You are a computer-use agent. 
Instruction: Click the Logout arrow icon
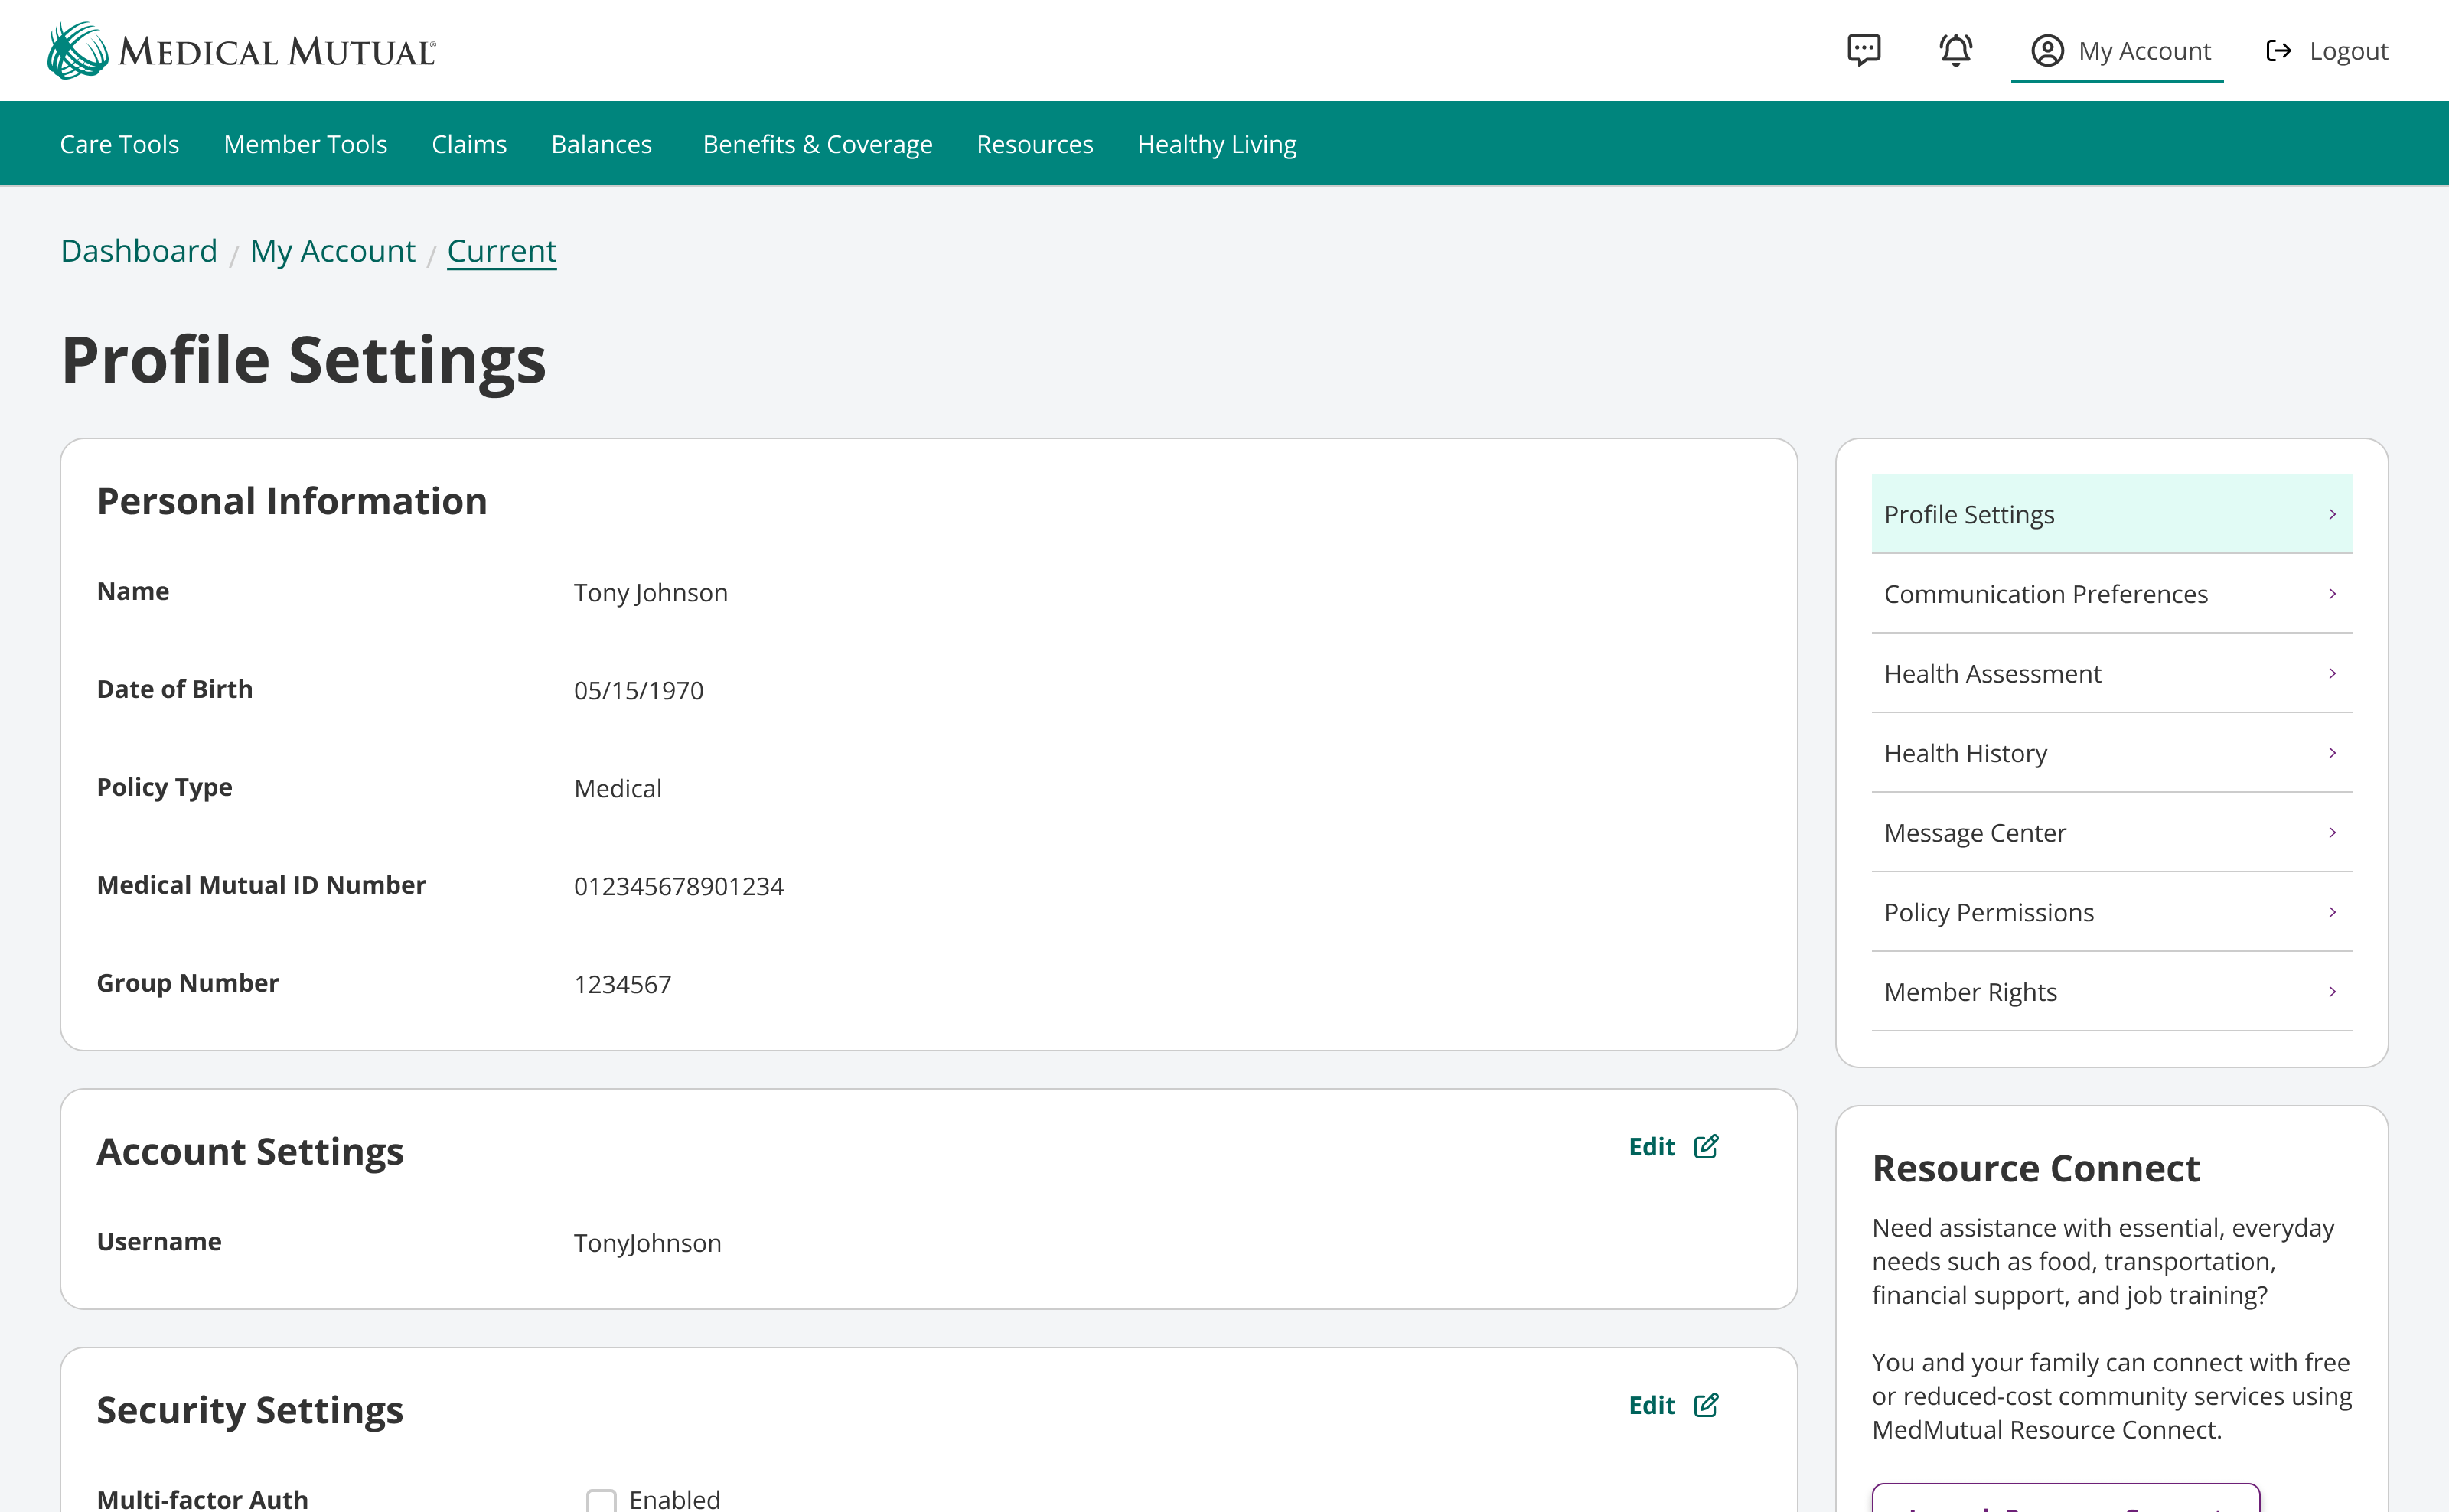tap(2278, 50)
